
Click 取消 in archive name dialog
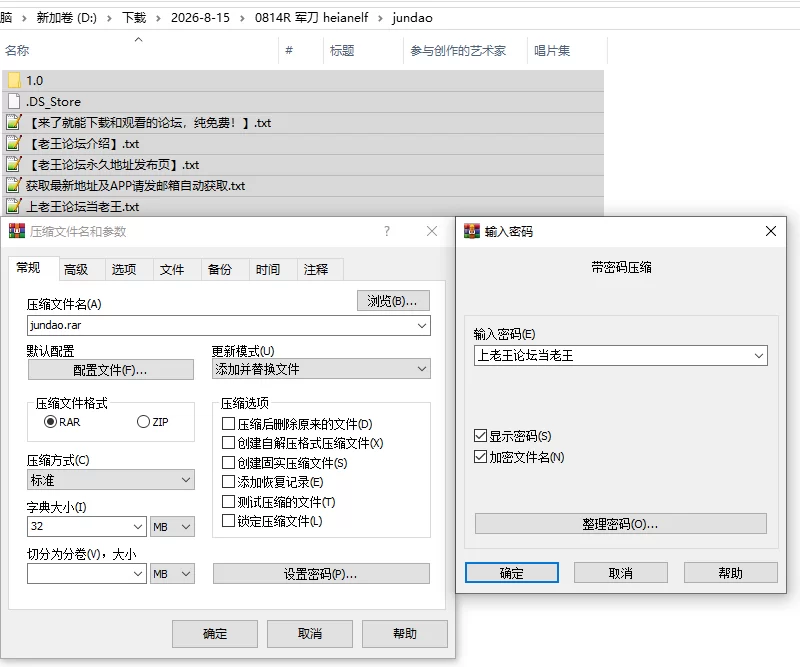310,634
